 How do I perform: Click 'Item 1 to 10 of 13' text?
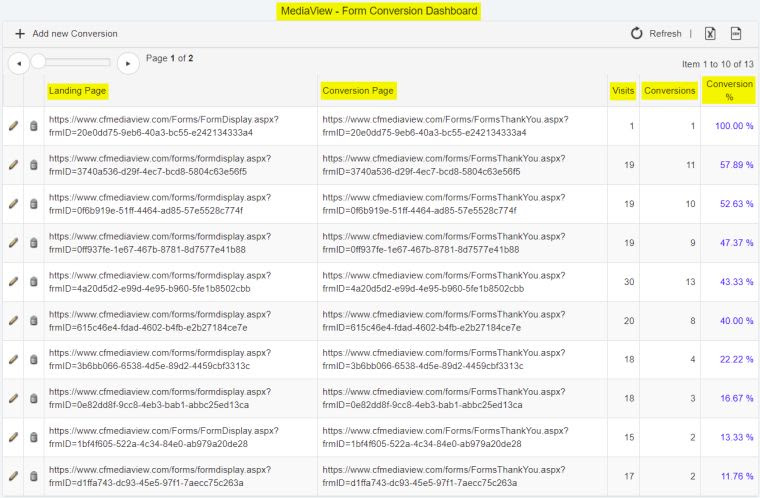[x=718, y=64]
